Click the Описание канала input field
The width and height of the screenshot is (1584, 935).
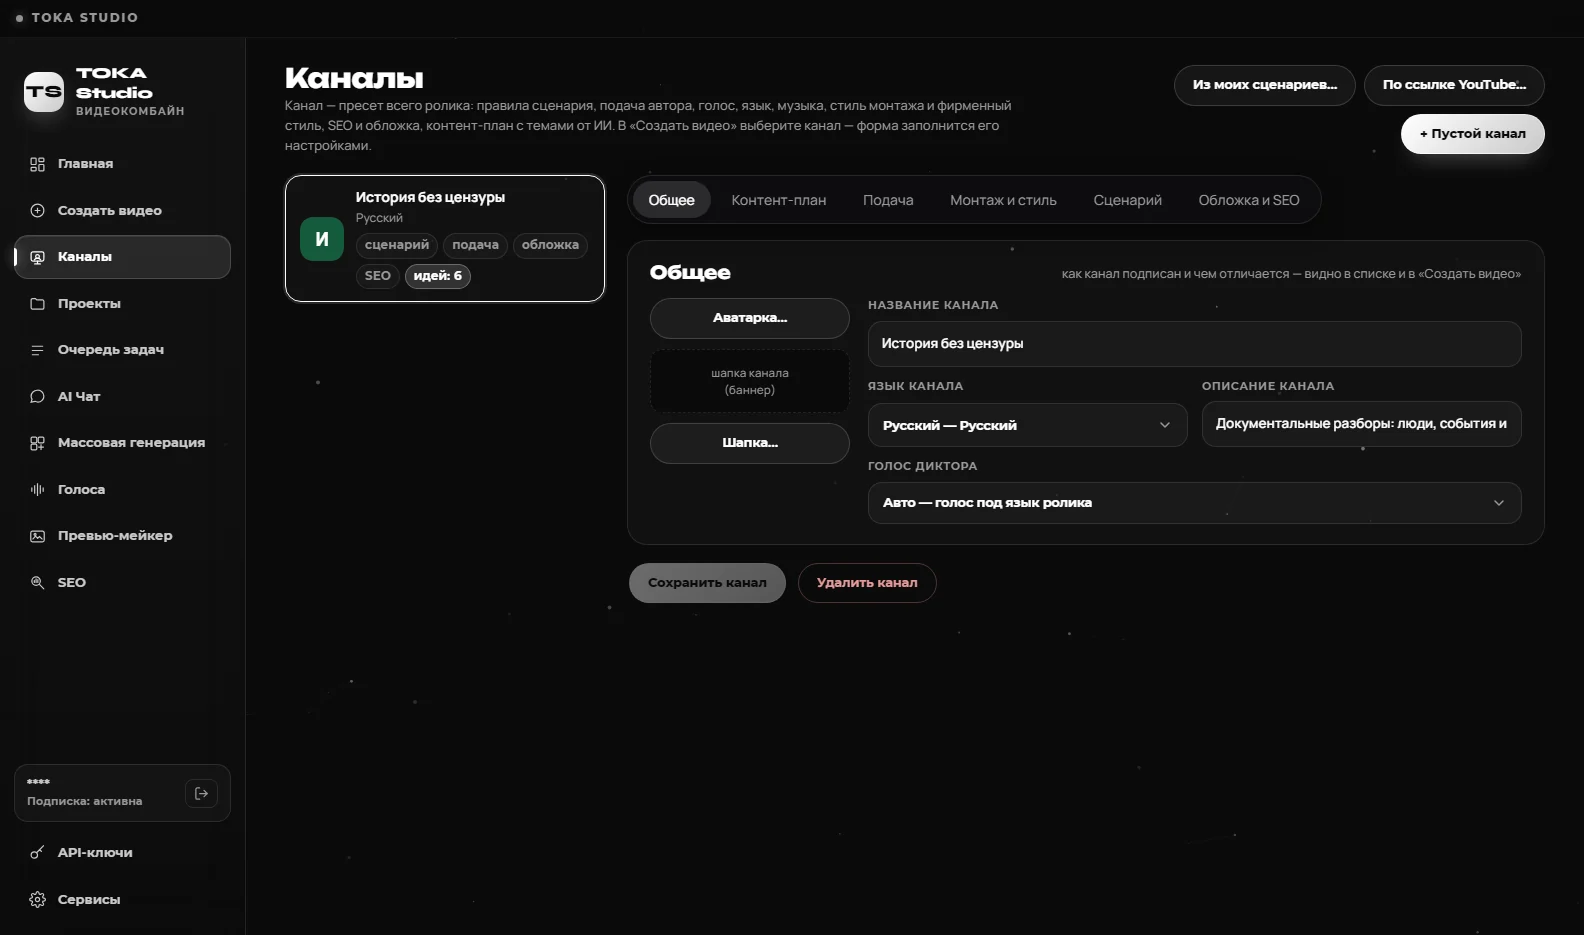1361,424
